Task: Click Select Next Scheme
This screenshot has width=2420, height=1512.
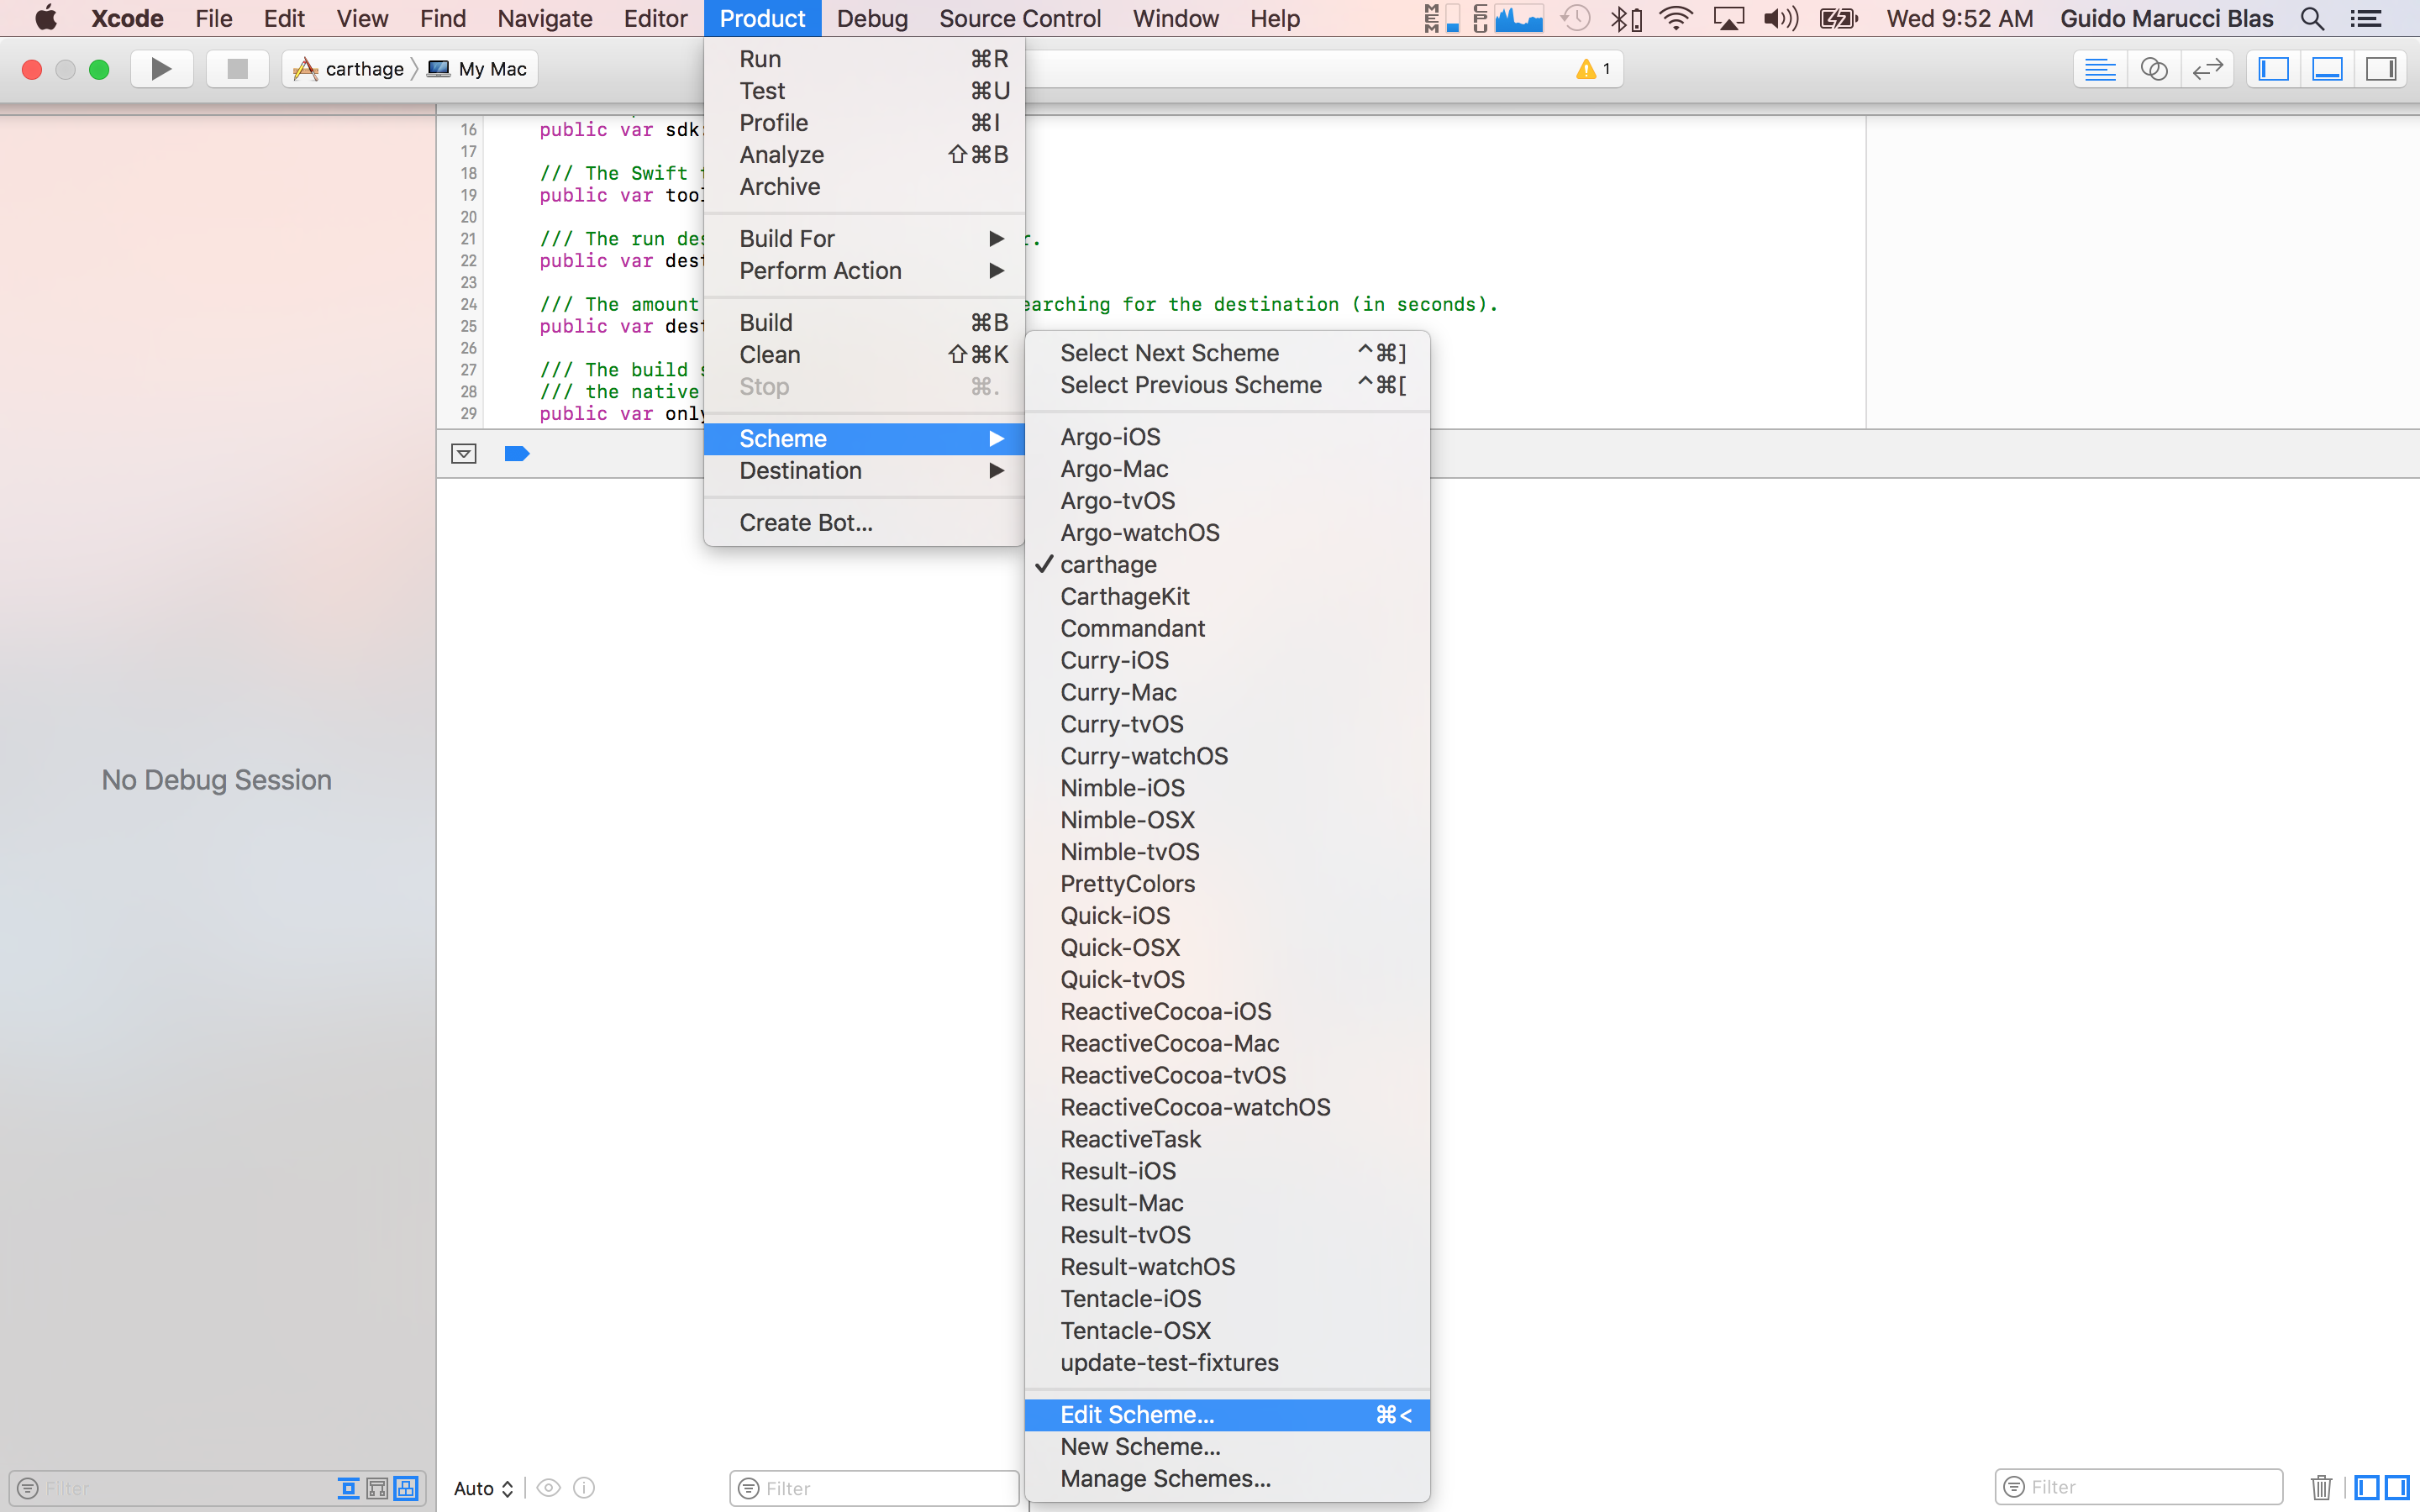Action: coord(1227,353)
